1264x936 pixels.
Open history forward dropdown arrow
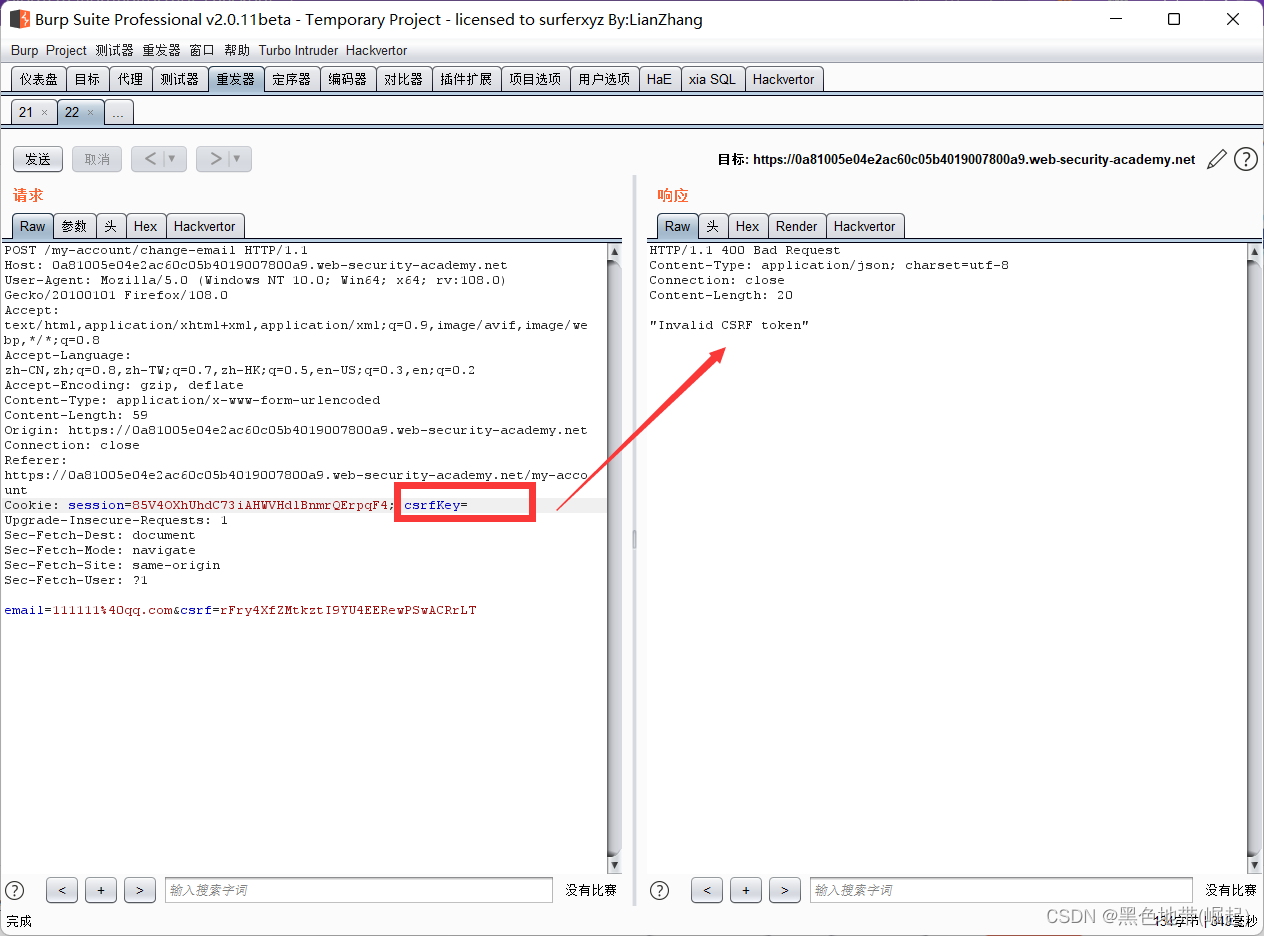(237, 159)
